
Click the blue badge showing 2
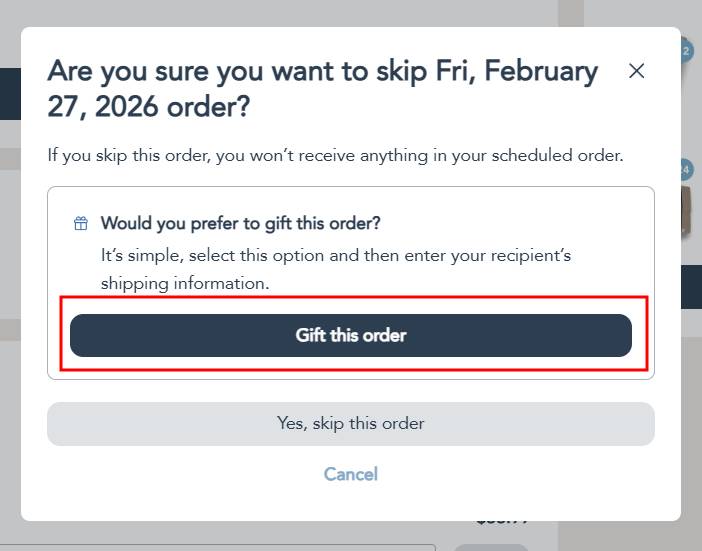(687, 51)
